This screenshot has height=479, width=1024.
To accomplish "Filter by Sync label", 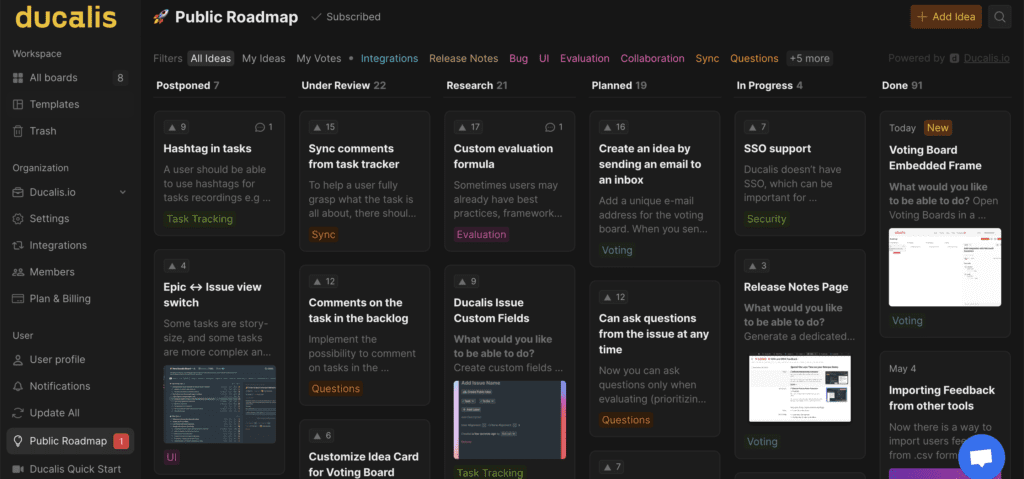I will click(x=707, y=58).
